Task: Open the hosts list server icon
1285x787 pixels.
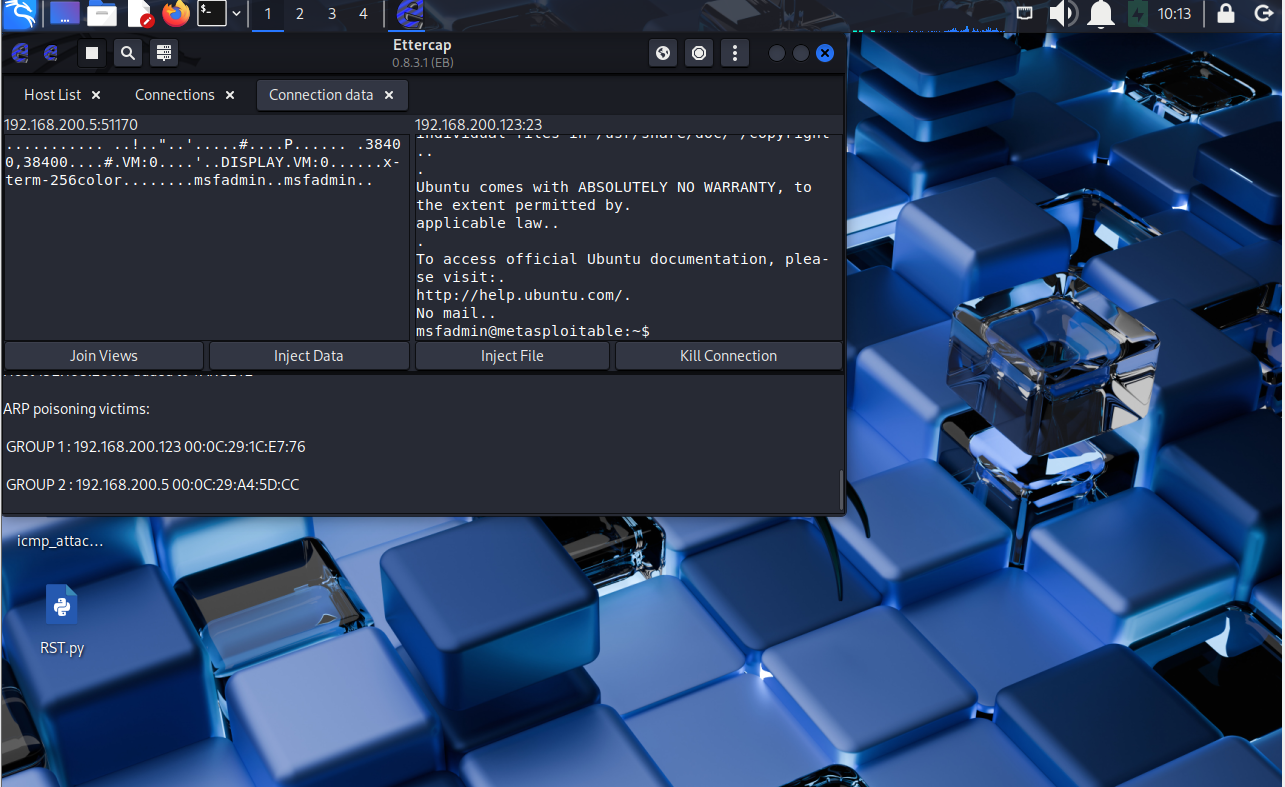Action: [x=164, y=53]
